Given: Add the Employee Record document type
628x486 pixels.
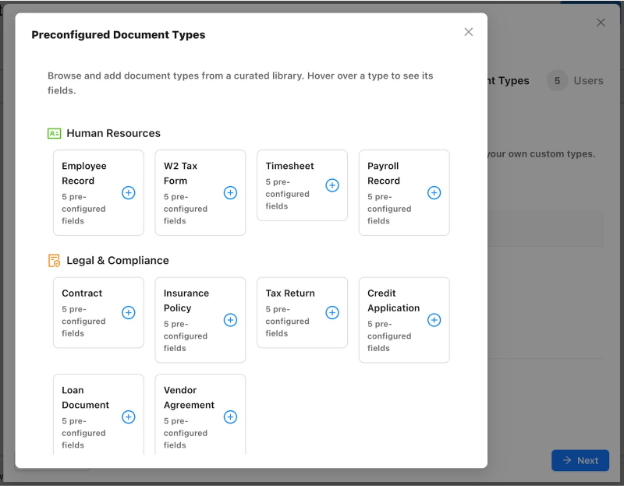Looking at the screenshot, I should 128,193.
